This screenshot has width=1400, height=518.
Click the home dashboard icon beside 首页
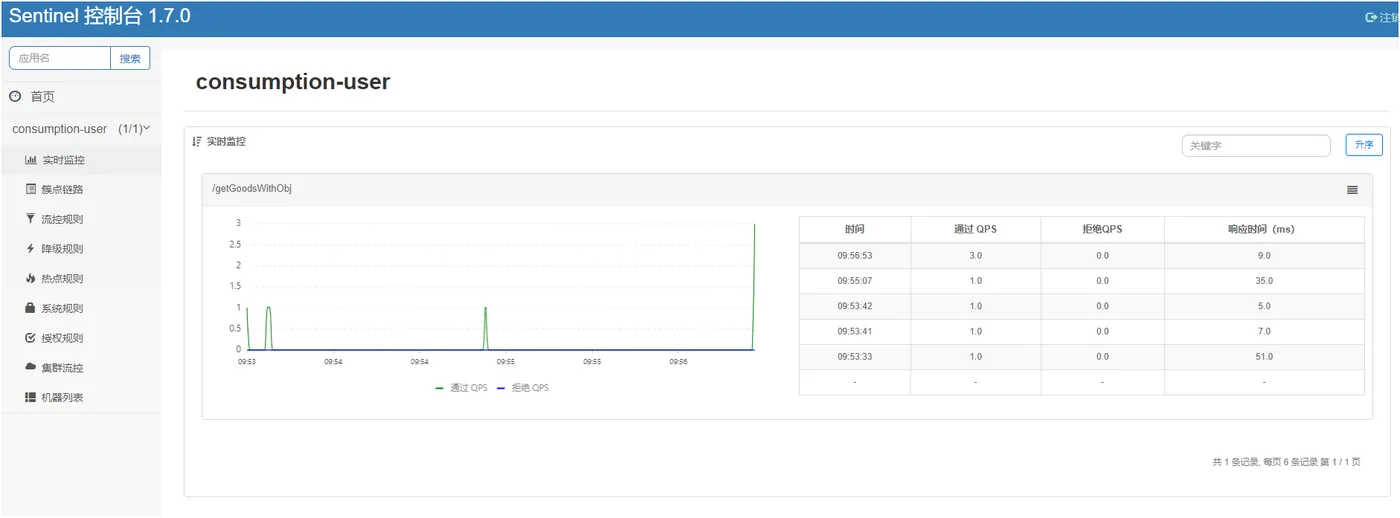point(15,96)
